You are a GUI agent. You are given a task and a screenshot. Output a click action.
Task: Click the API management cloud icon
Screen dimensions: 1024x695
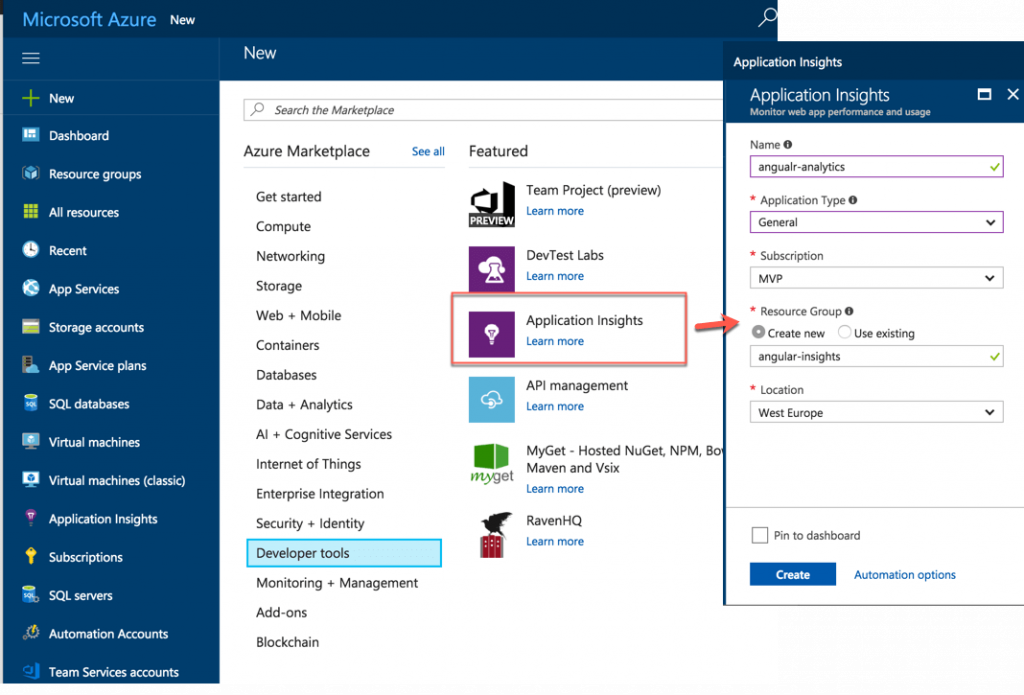[x=492, y=399]
